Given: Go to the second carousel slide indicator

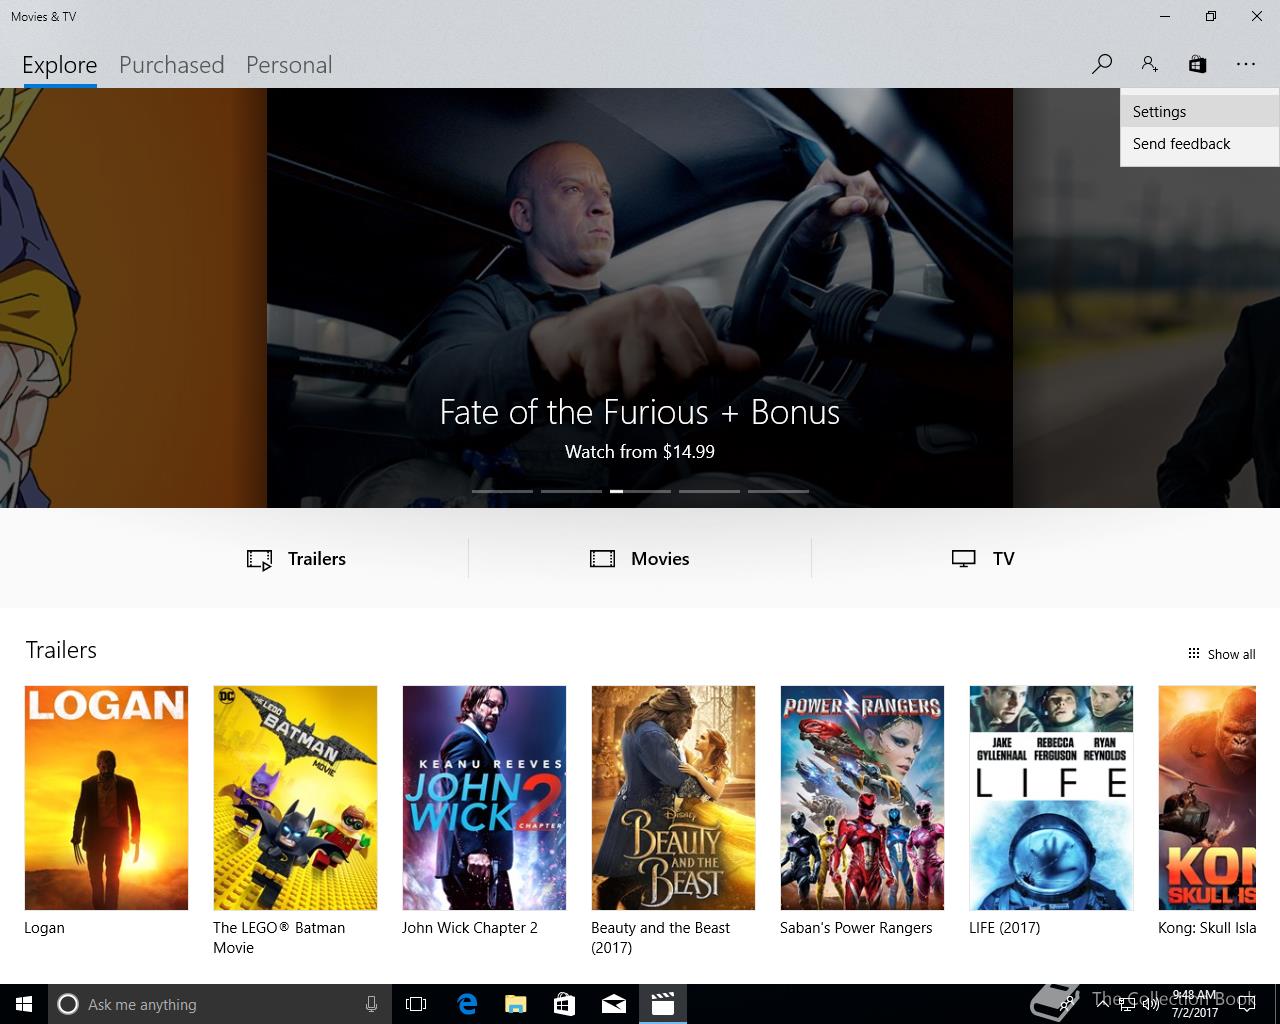Looking at the screenshot, I should point(571,491).
